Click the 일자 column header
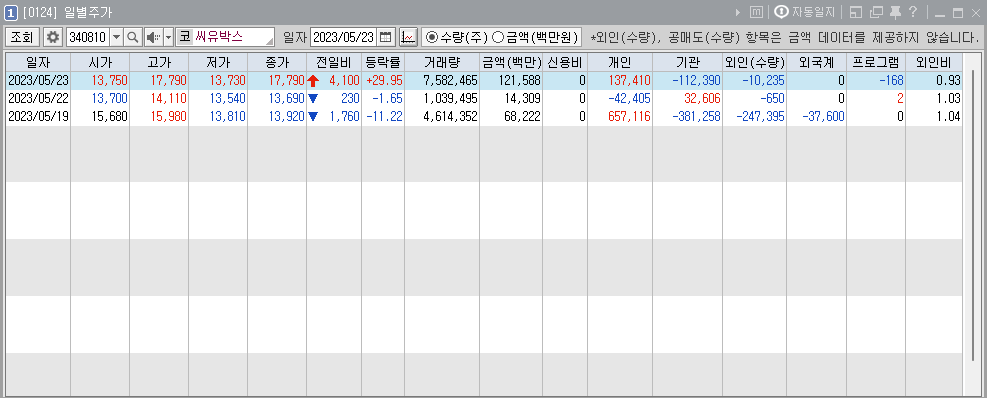 pyautogui.click(x=38, y=62)
